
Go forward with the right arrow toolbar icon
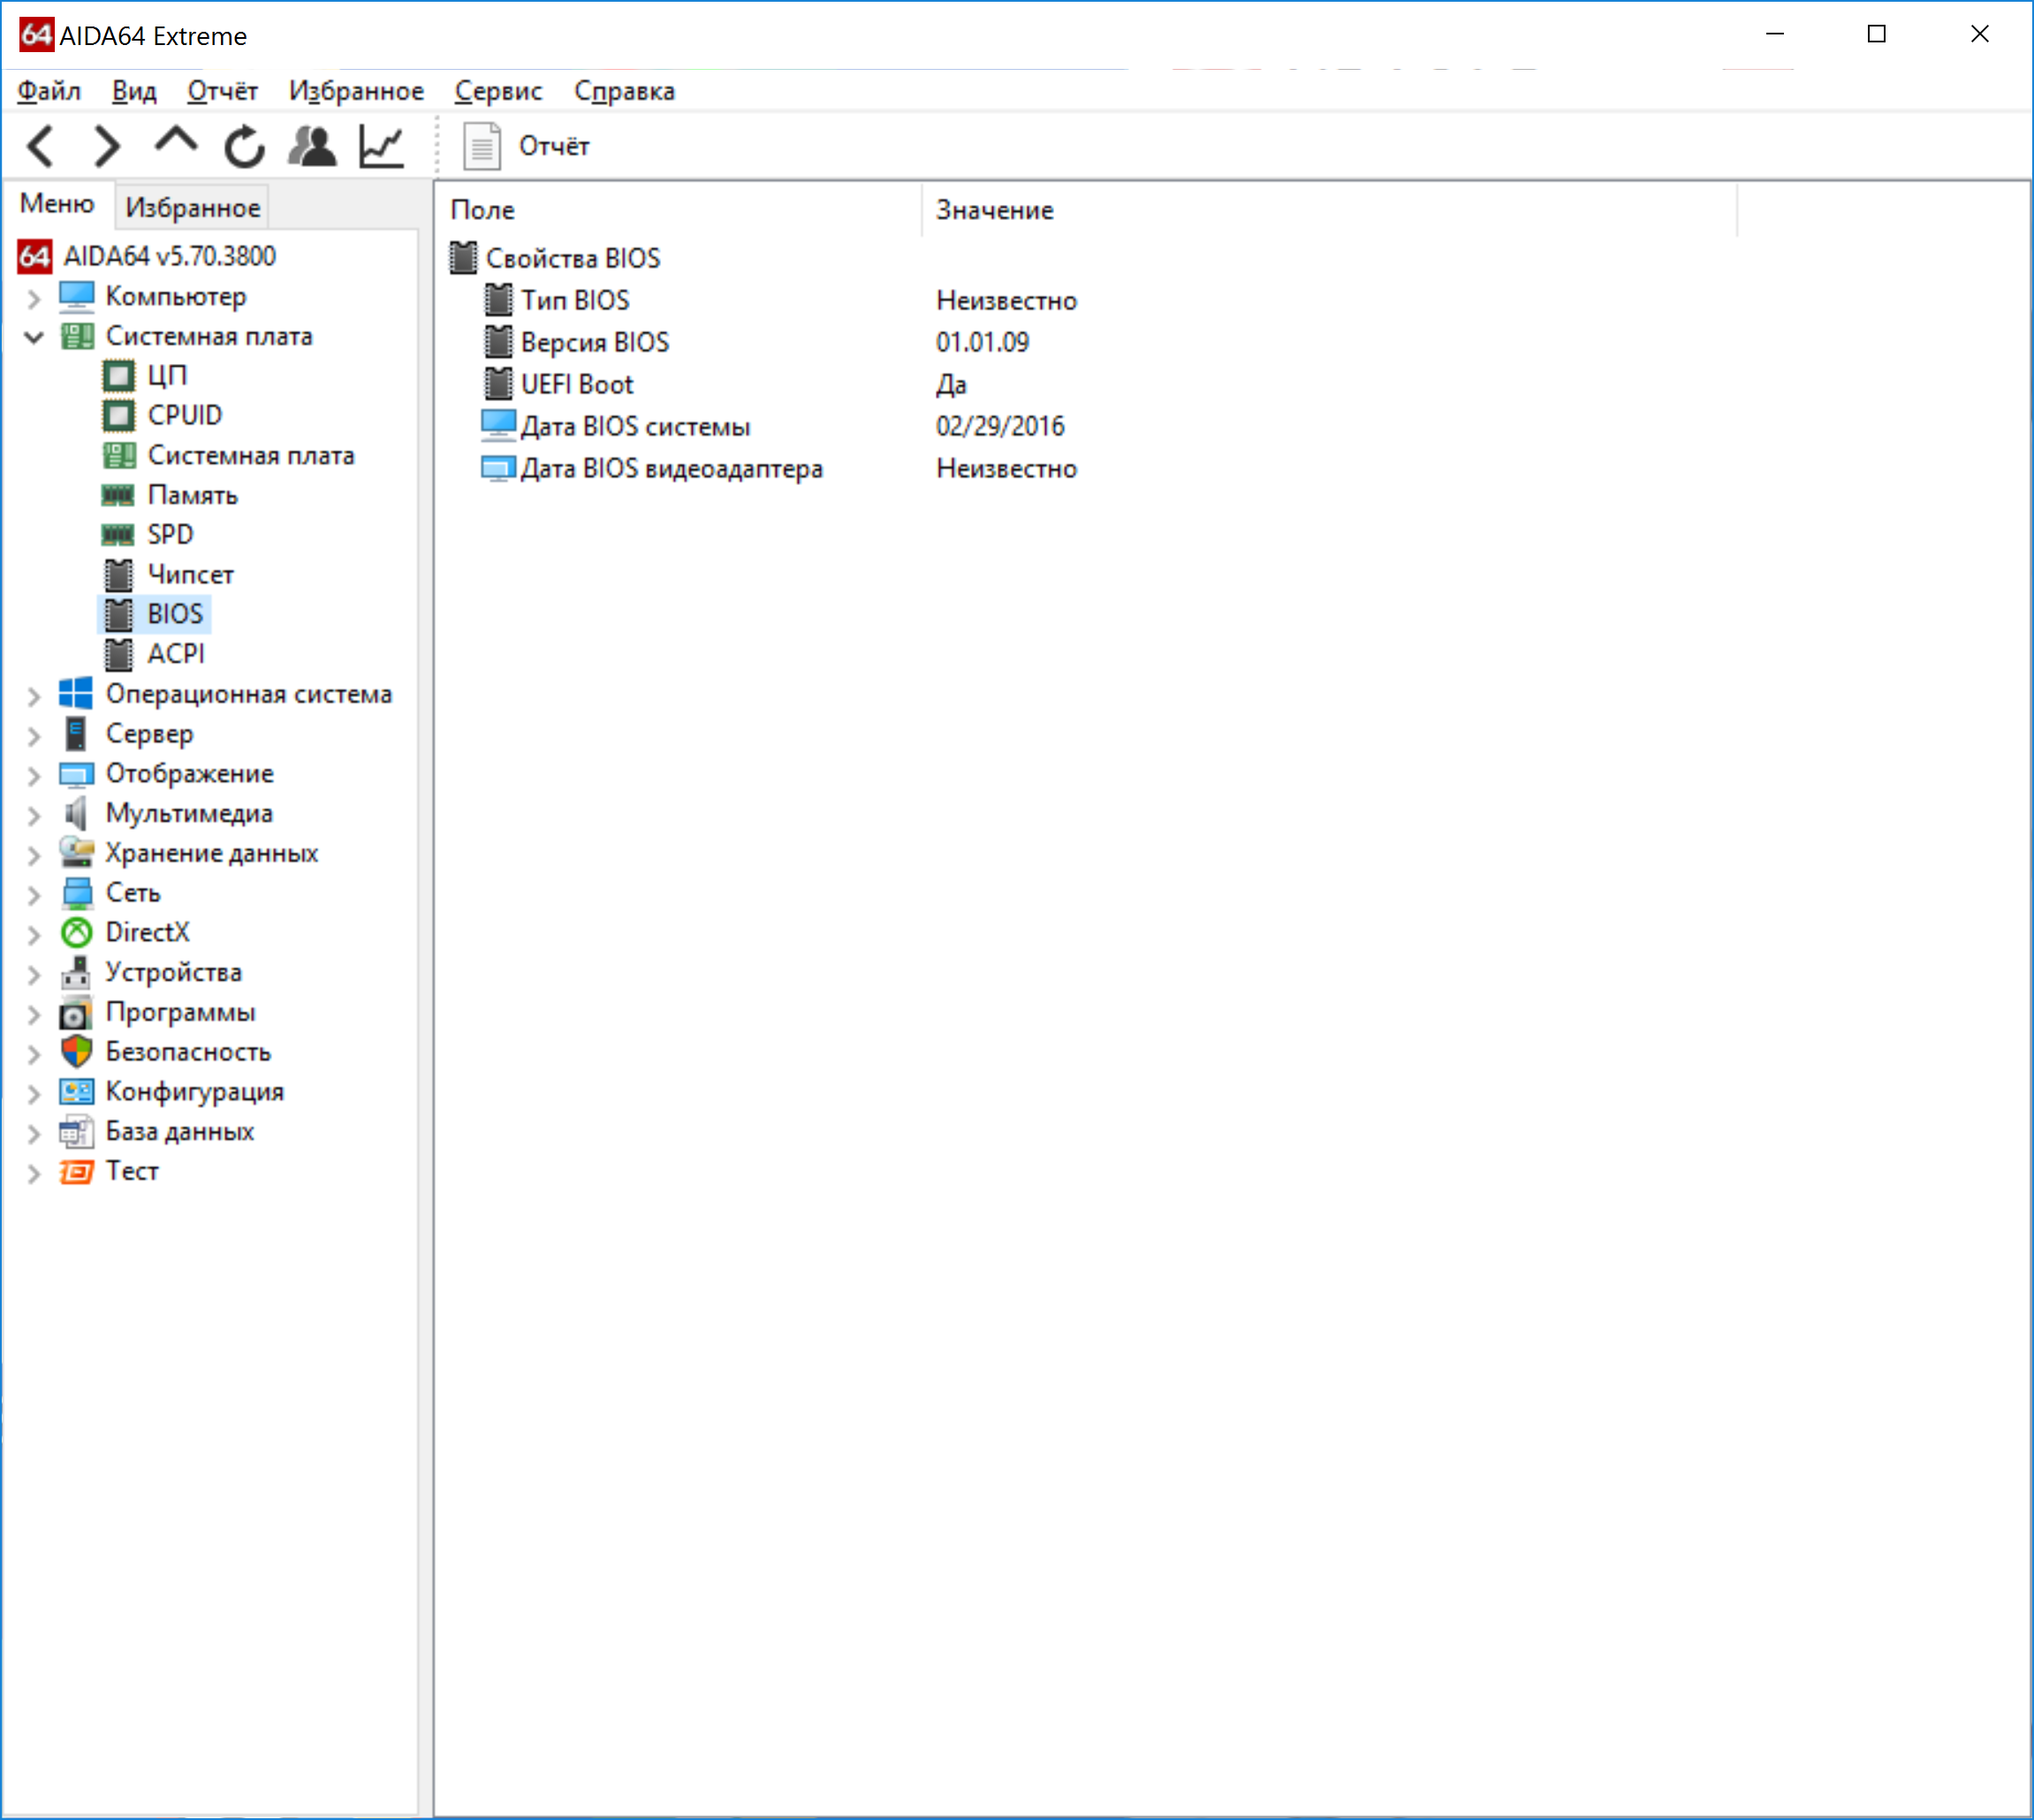[106, 146]
